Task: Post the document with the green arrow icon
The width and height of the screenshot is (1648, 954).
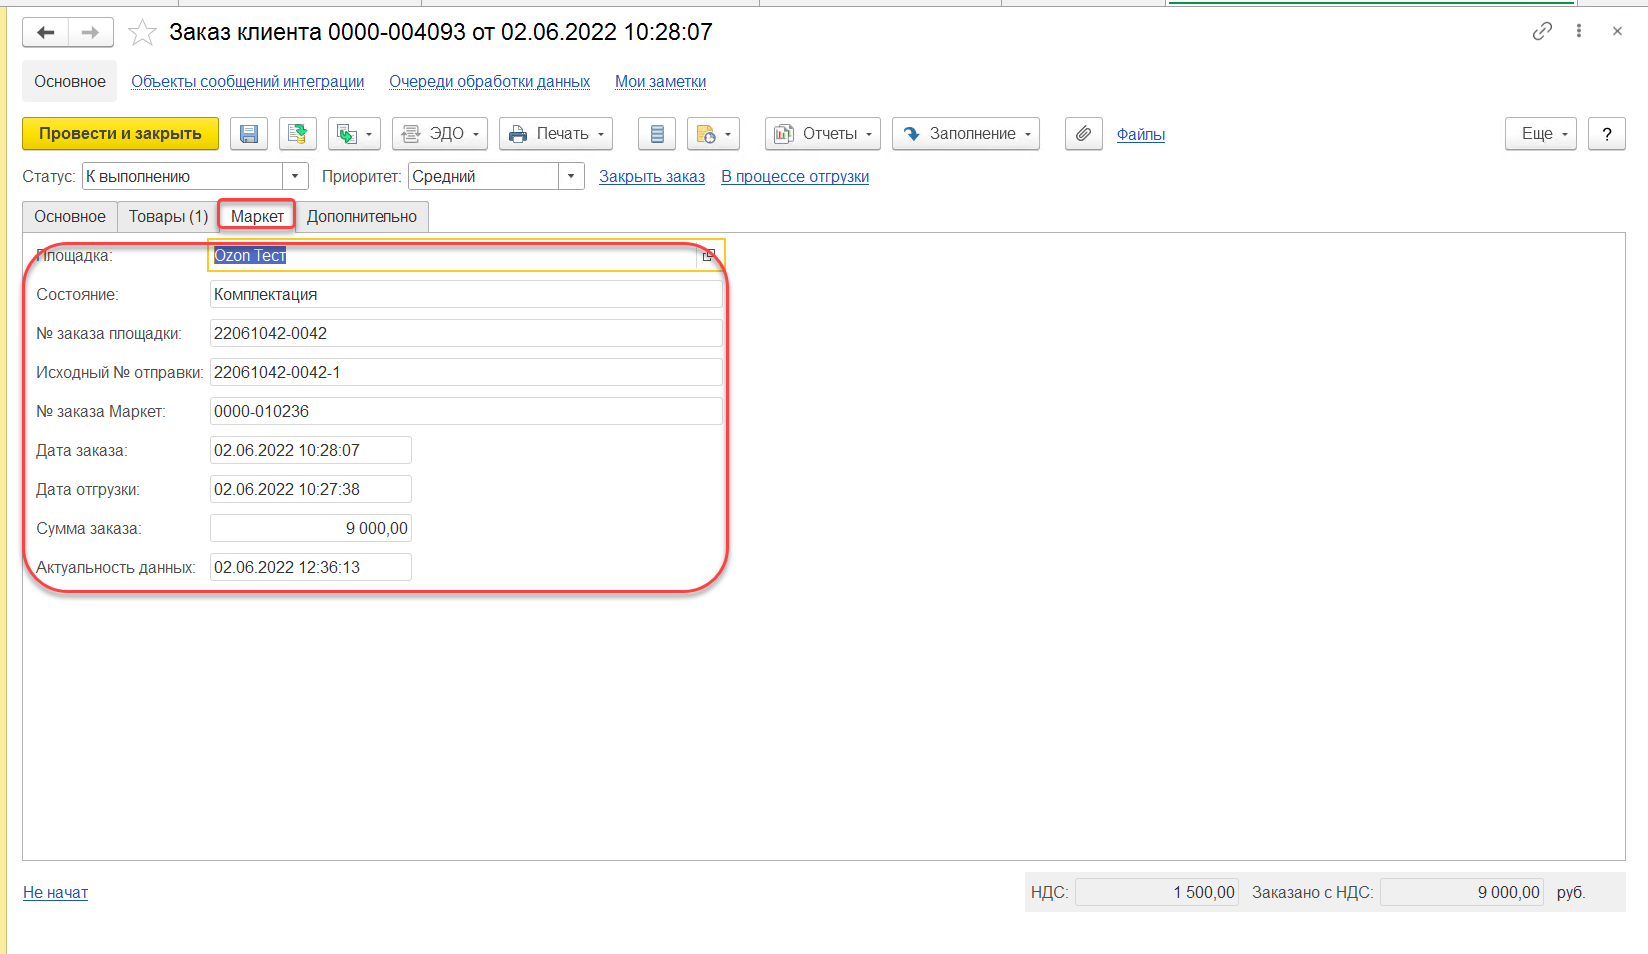Action: coord(298,134)
